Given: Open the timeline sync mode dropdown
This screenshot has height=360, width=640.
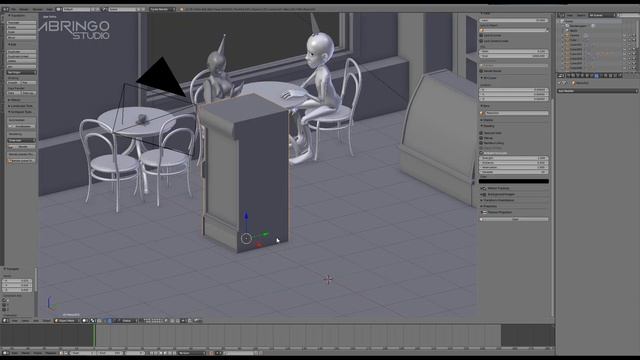Looking at the screenshot, I should 192,353.
